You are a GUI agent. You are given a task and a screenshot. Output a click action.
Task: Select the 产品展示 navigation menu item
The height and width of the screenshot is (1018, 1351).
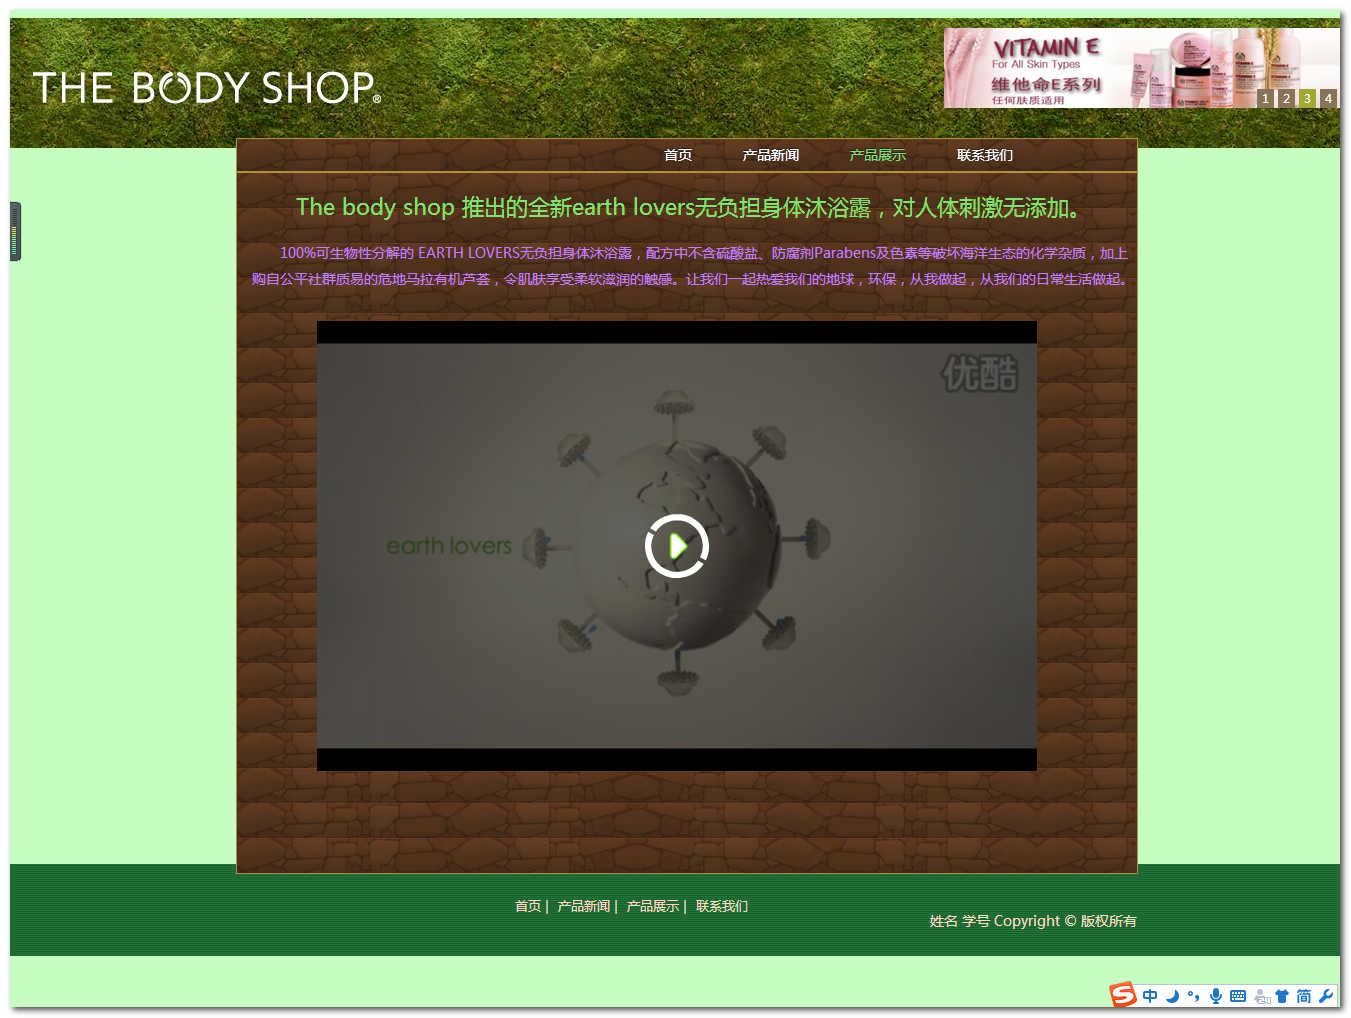(x=877, y=155)
